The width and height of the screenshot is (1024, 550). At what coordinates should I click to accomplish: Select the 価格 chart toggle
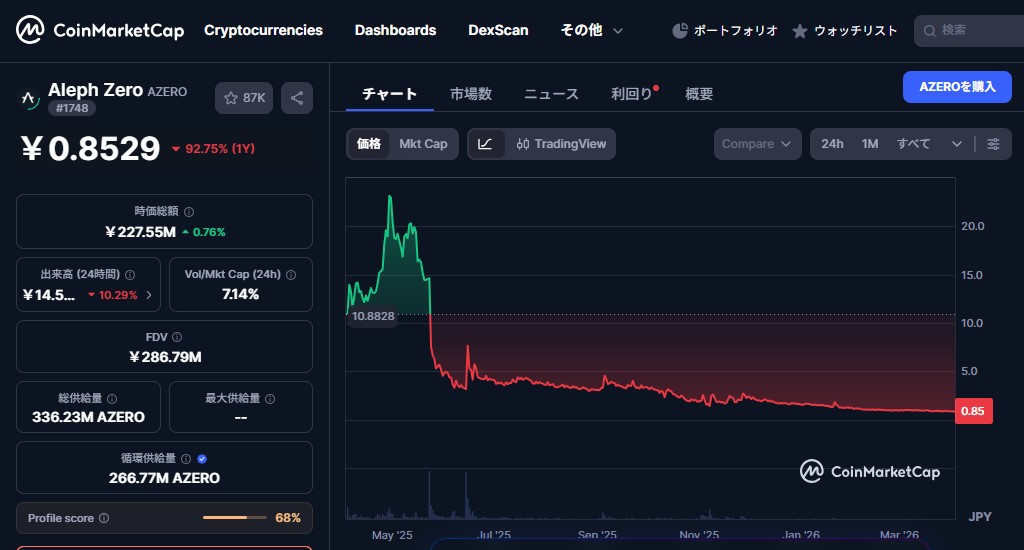[x=369, y=144]
